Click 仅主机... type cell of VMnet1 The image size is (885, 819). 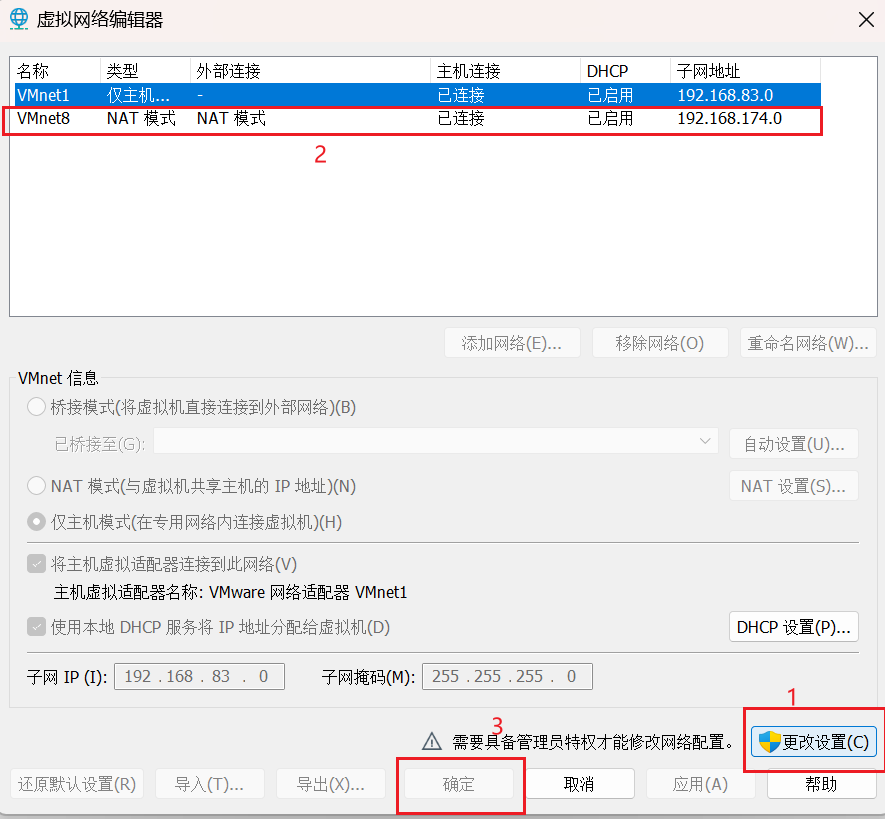(x=138, y=95)
